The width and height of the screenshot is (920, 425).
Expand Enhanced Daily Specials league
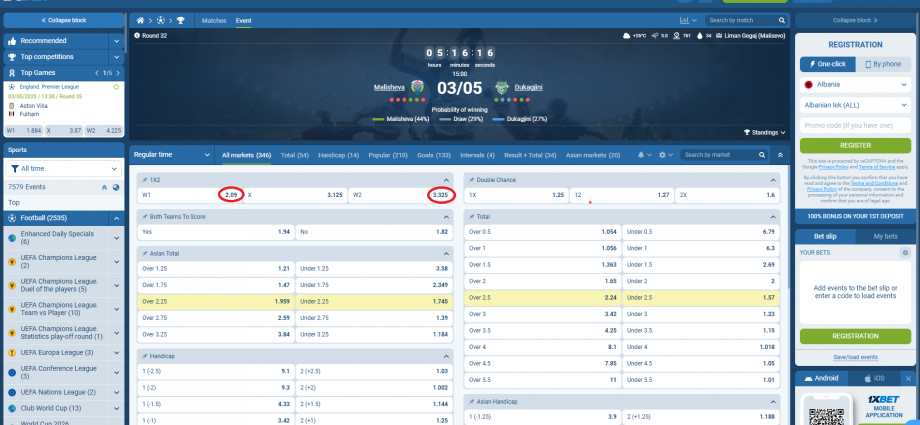(x=116, y=238)
